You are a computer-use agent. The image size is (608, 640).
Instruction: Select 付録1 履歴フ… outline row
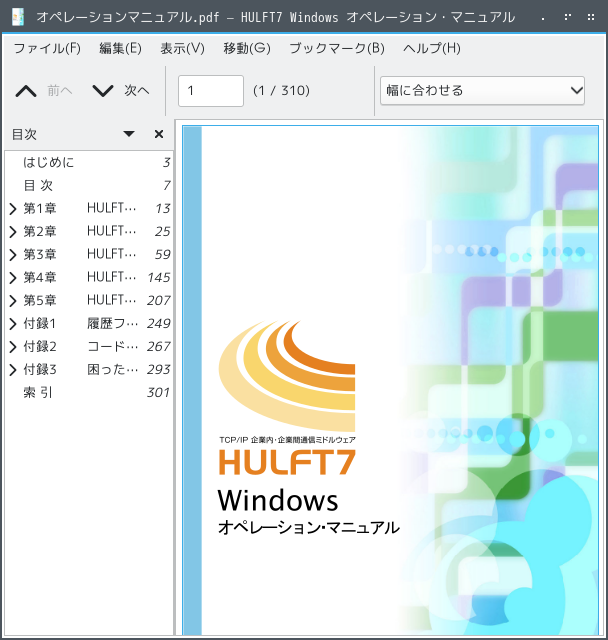click(89, 324)
